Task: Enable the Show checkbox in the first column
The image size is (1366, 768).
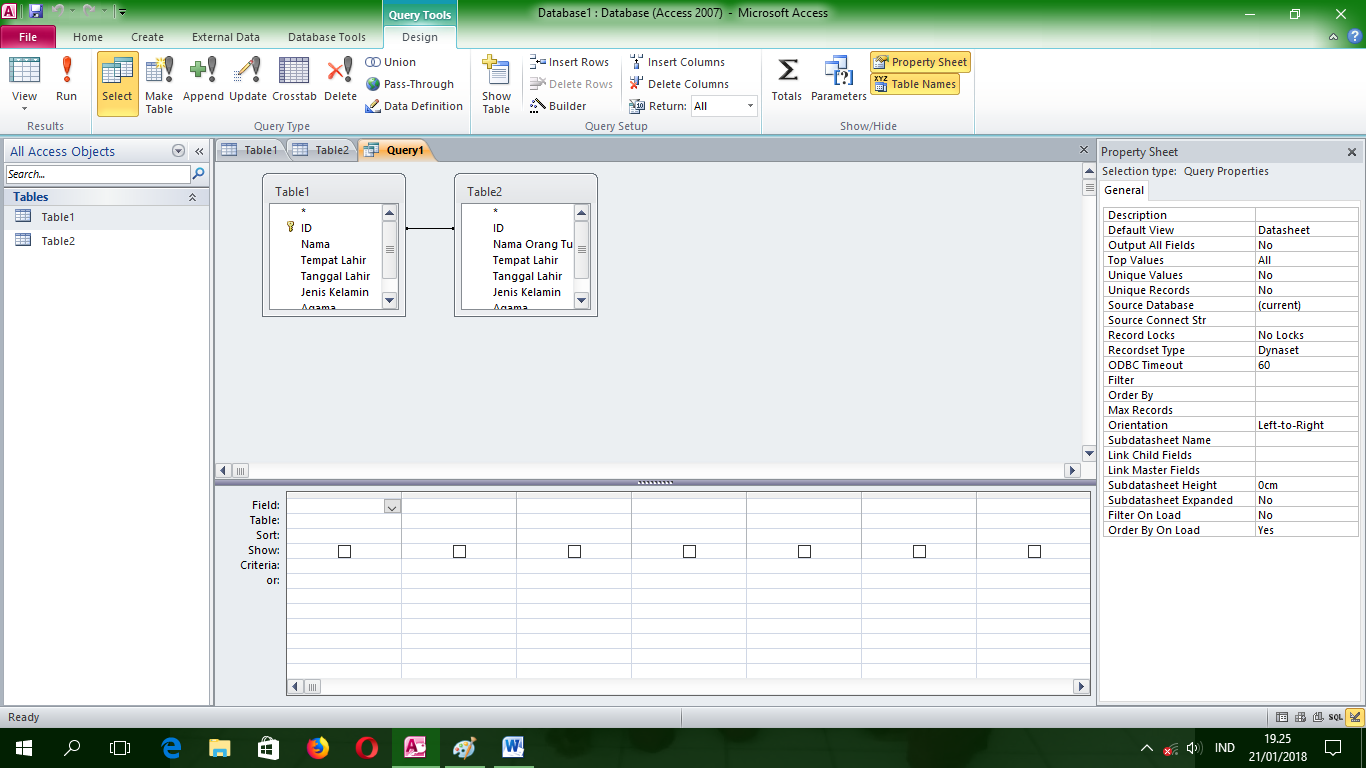Action: click(344, 550)
